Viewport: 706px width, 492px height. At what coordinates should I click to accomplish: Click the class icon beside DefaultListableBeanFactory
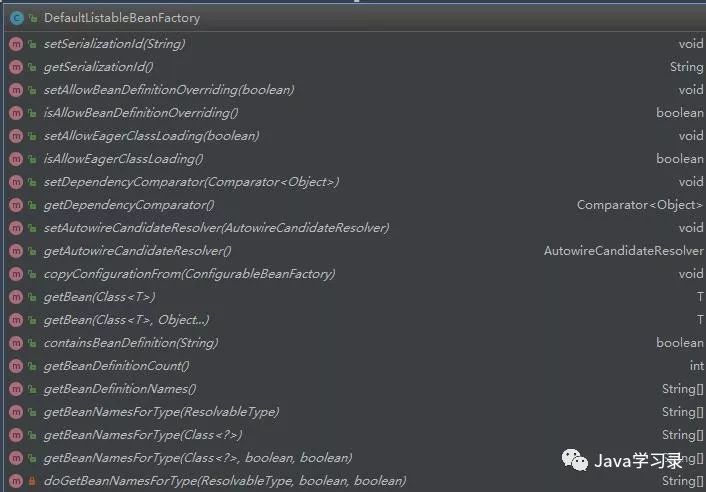tap(17, 18)
